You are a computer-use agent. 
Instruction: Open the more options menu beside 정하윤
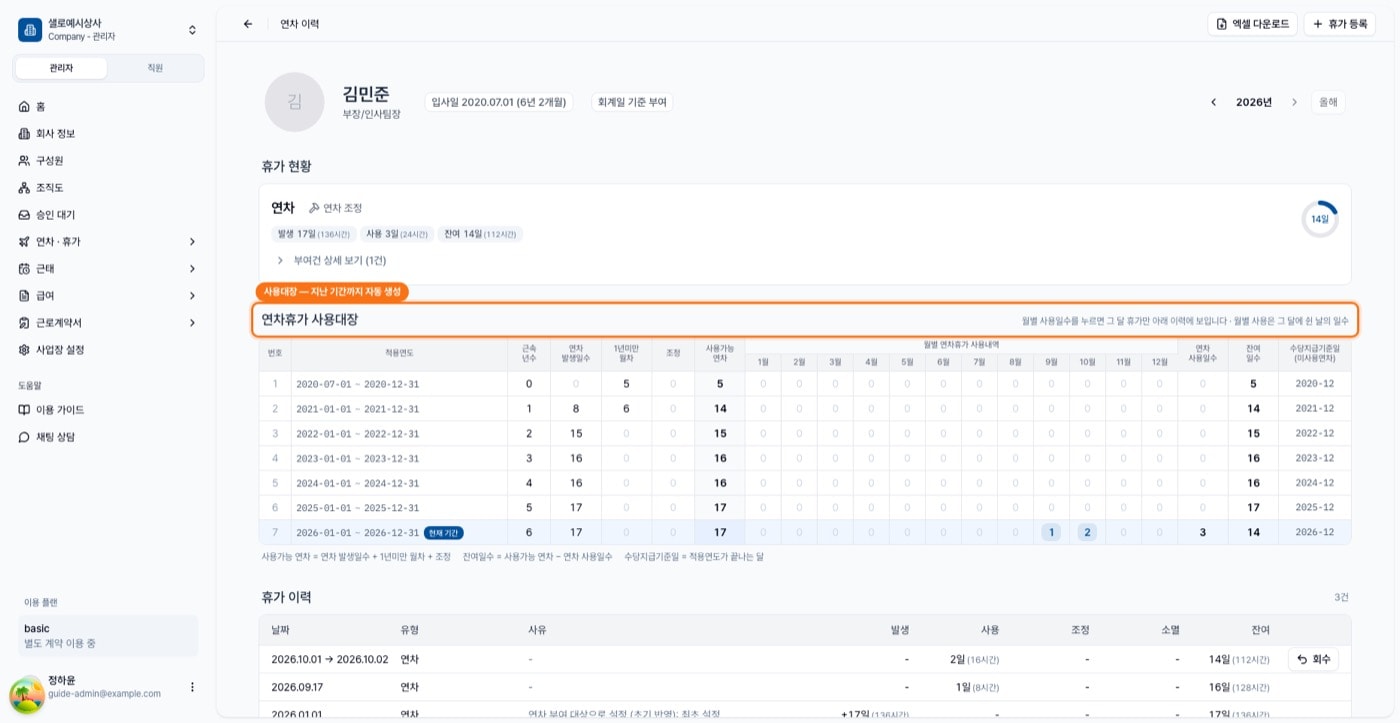coord(192,687)
